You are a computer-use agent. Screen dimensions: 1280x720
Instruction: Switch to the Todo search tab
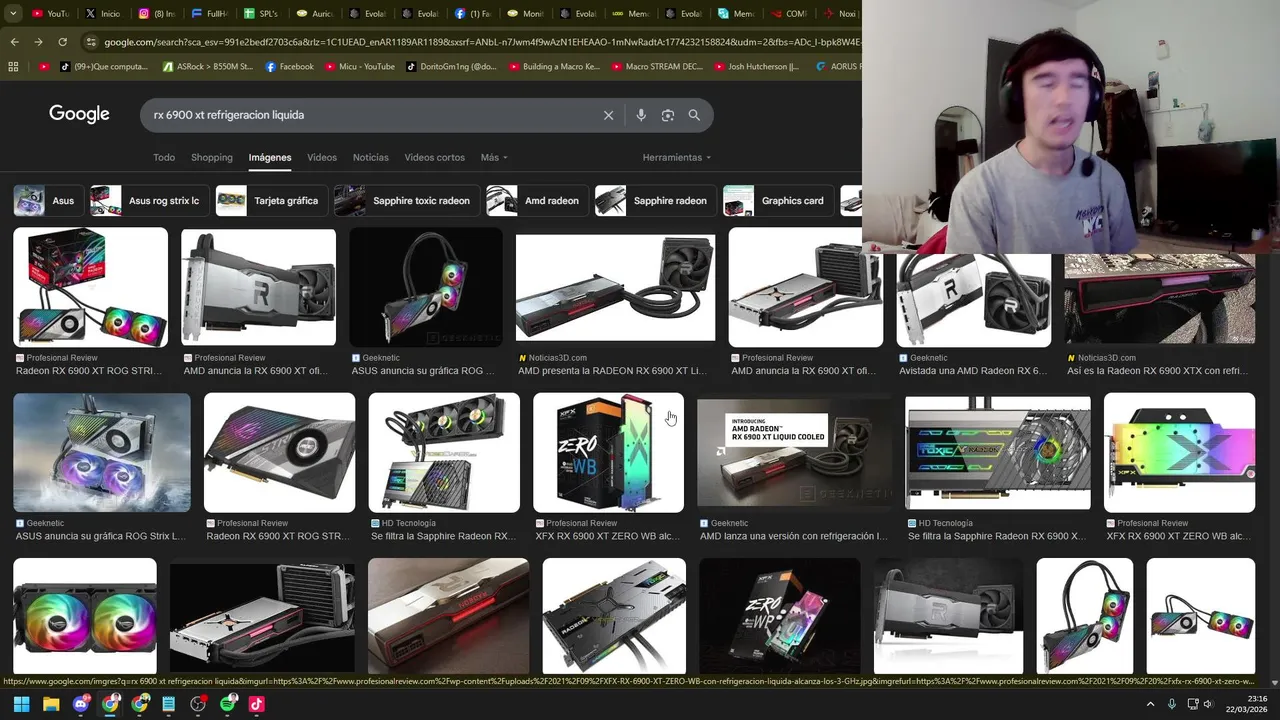click(x=164, y=157)
